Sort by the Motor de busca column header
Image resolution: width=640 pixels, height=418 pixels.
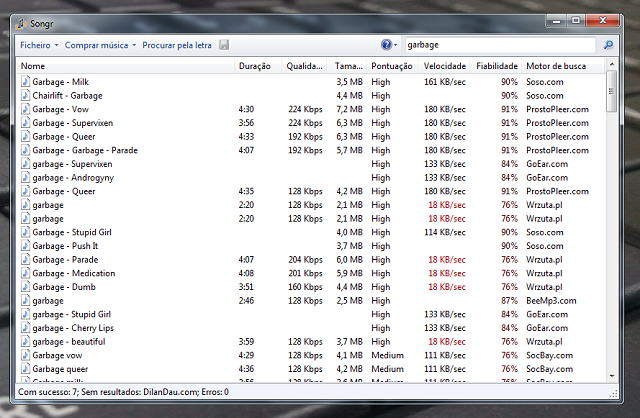click(563, 66)
